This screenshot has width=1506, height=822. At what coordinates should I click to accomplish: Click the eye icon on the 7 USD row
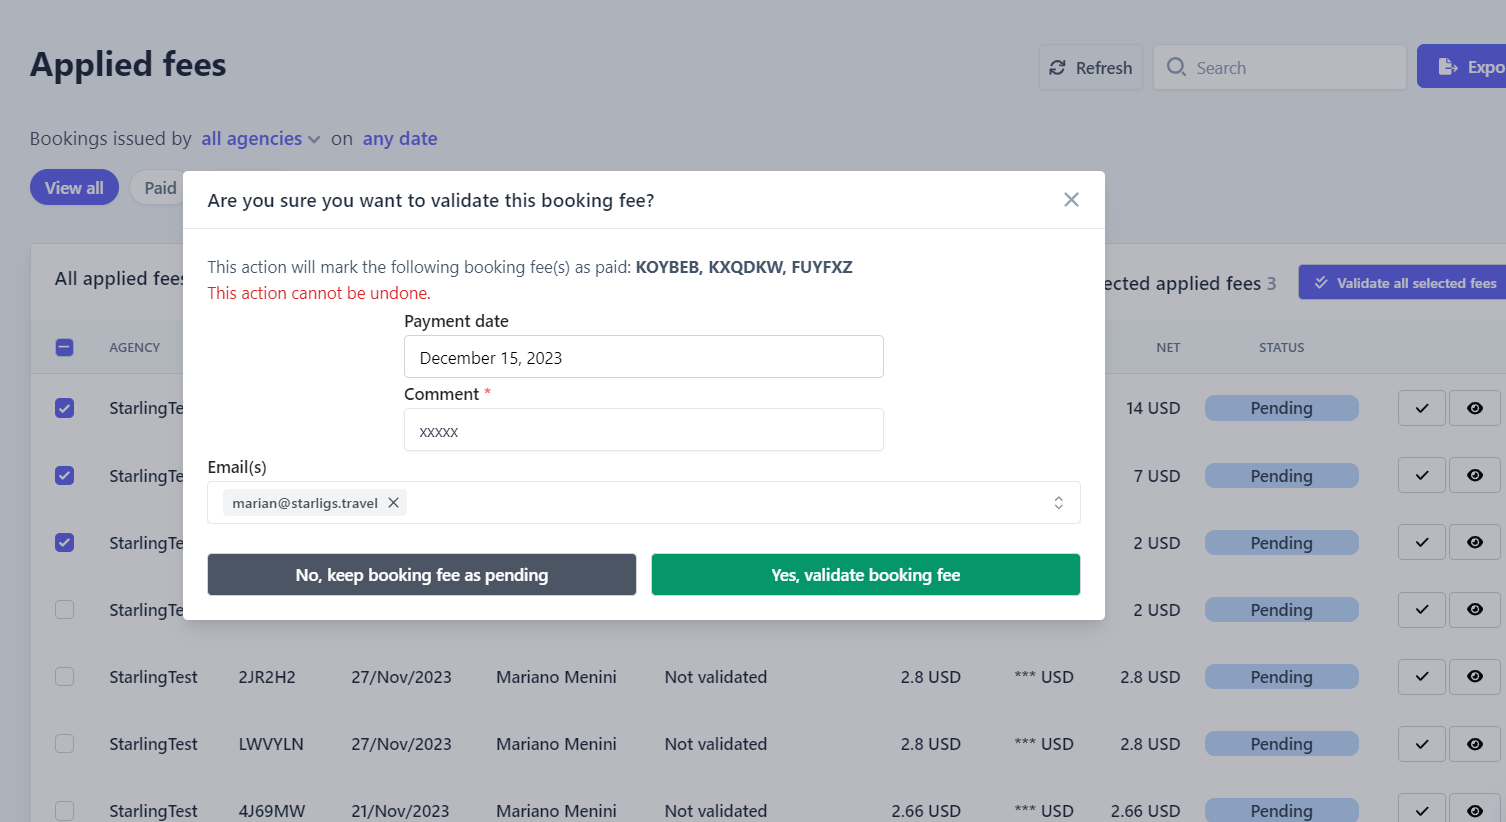[1475, 475]
